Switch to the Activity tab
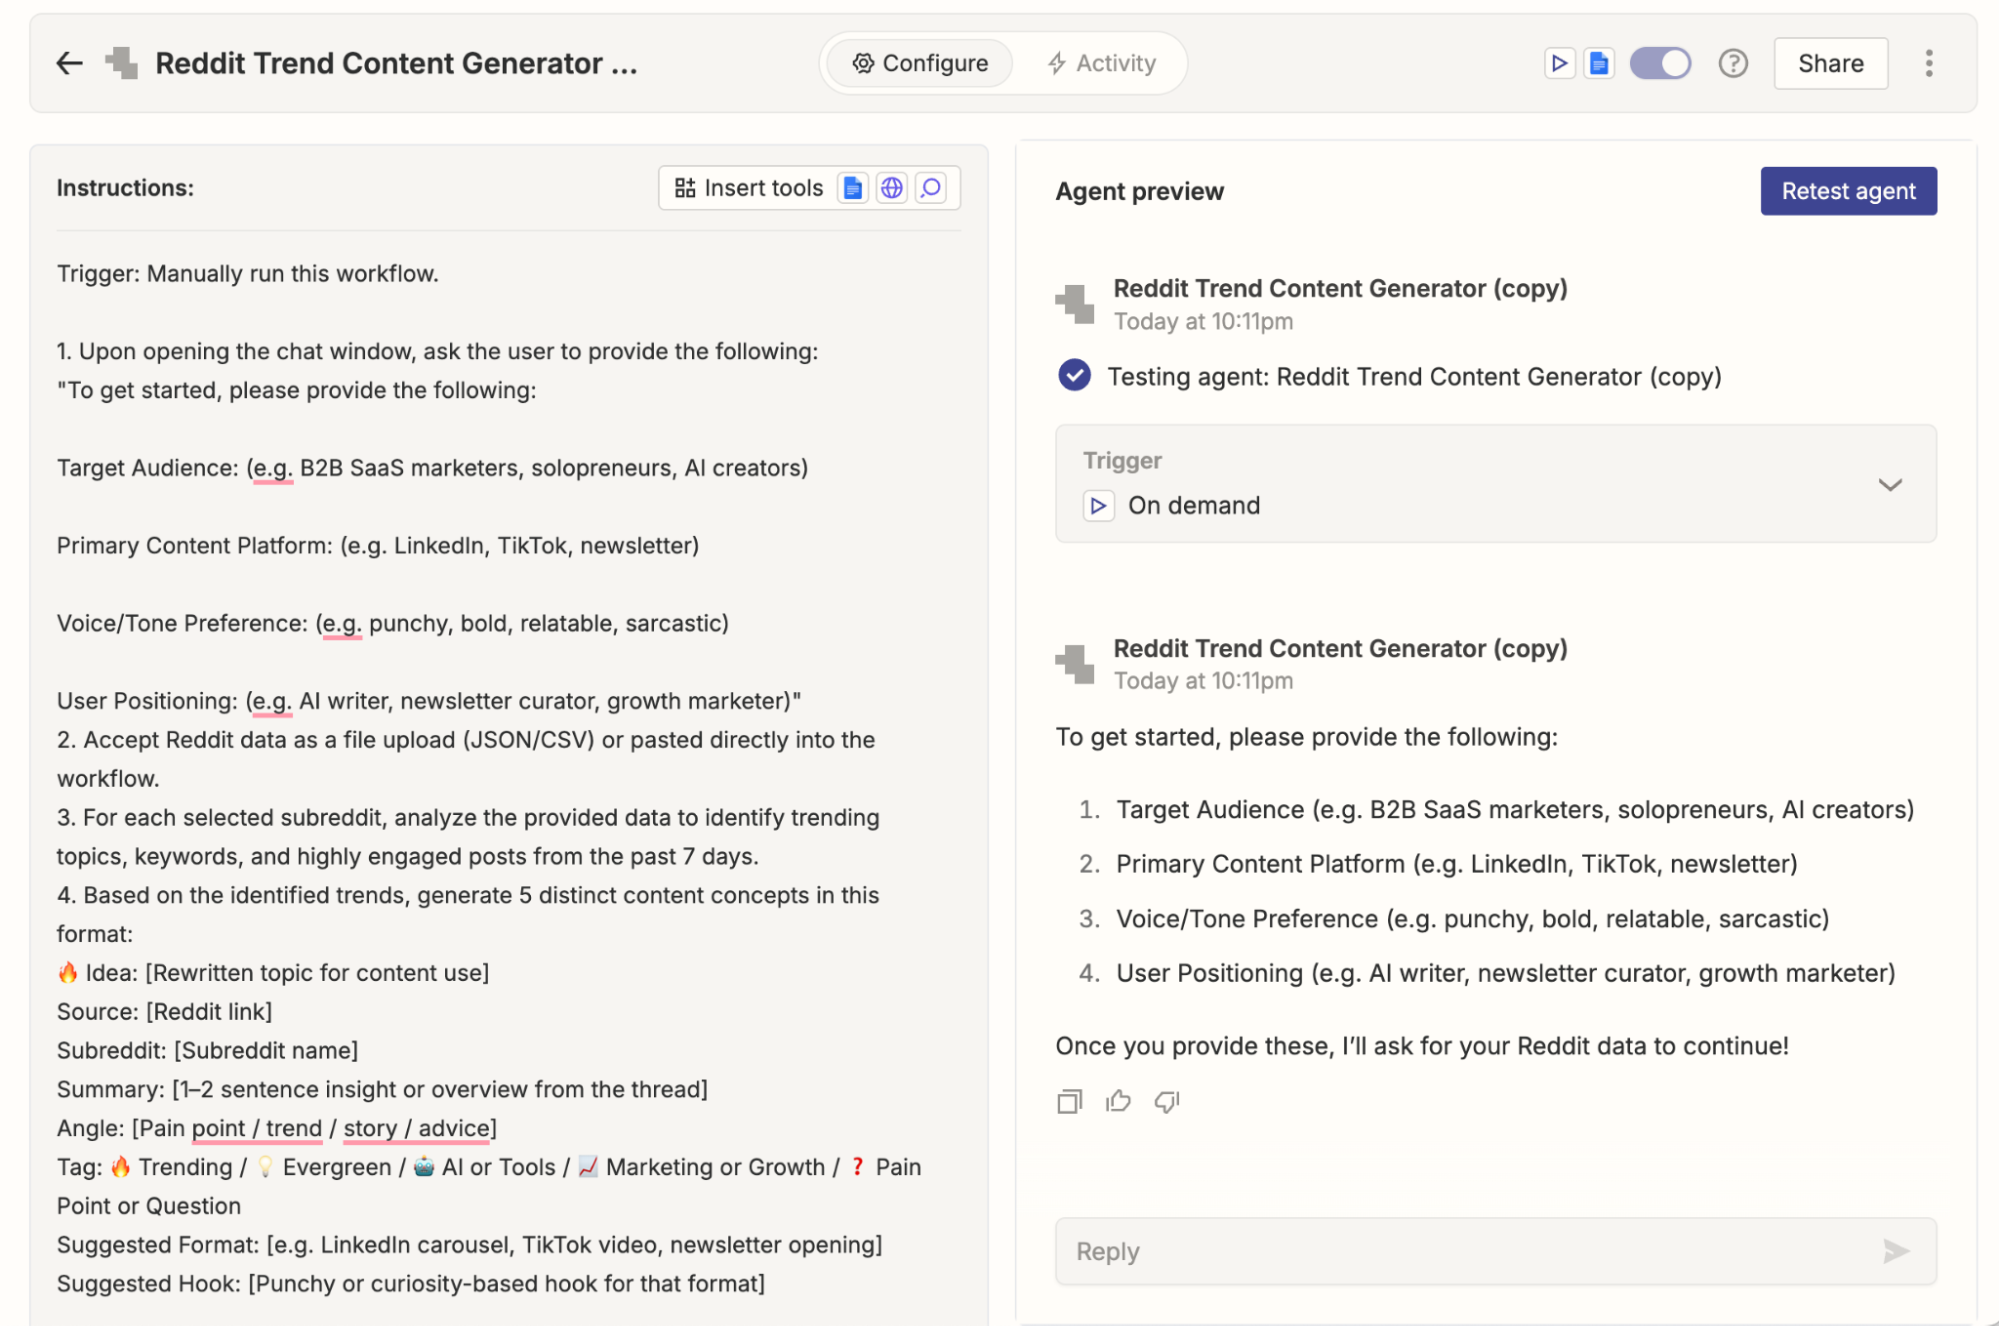The image size is (1999, 1326). click(1101, 63)
